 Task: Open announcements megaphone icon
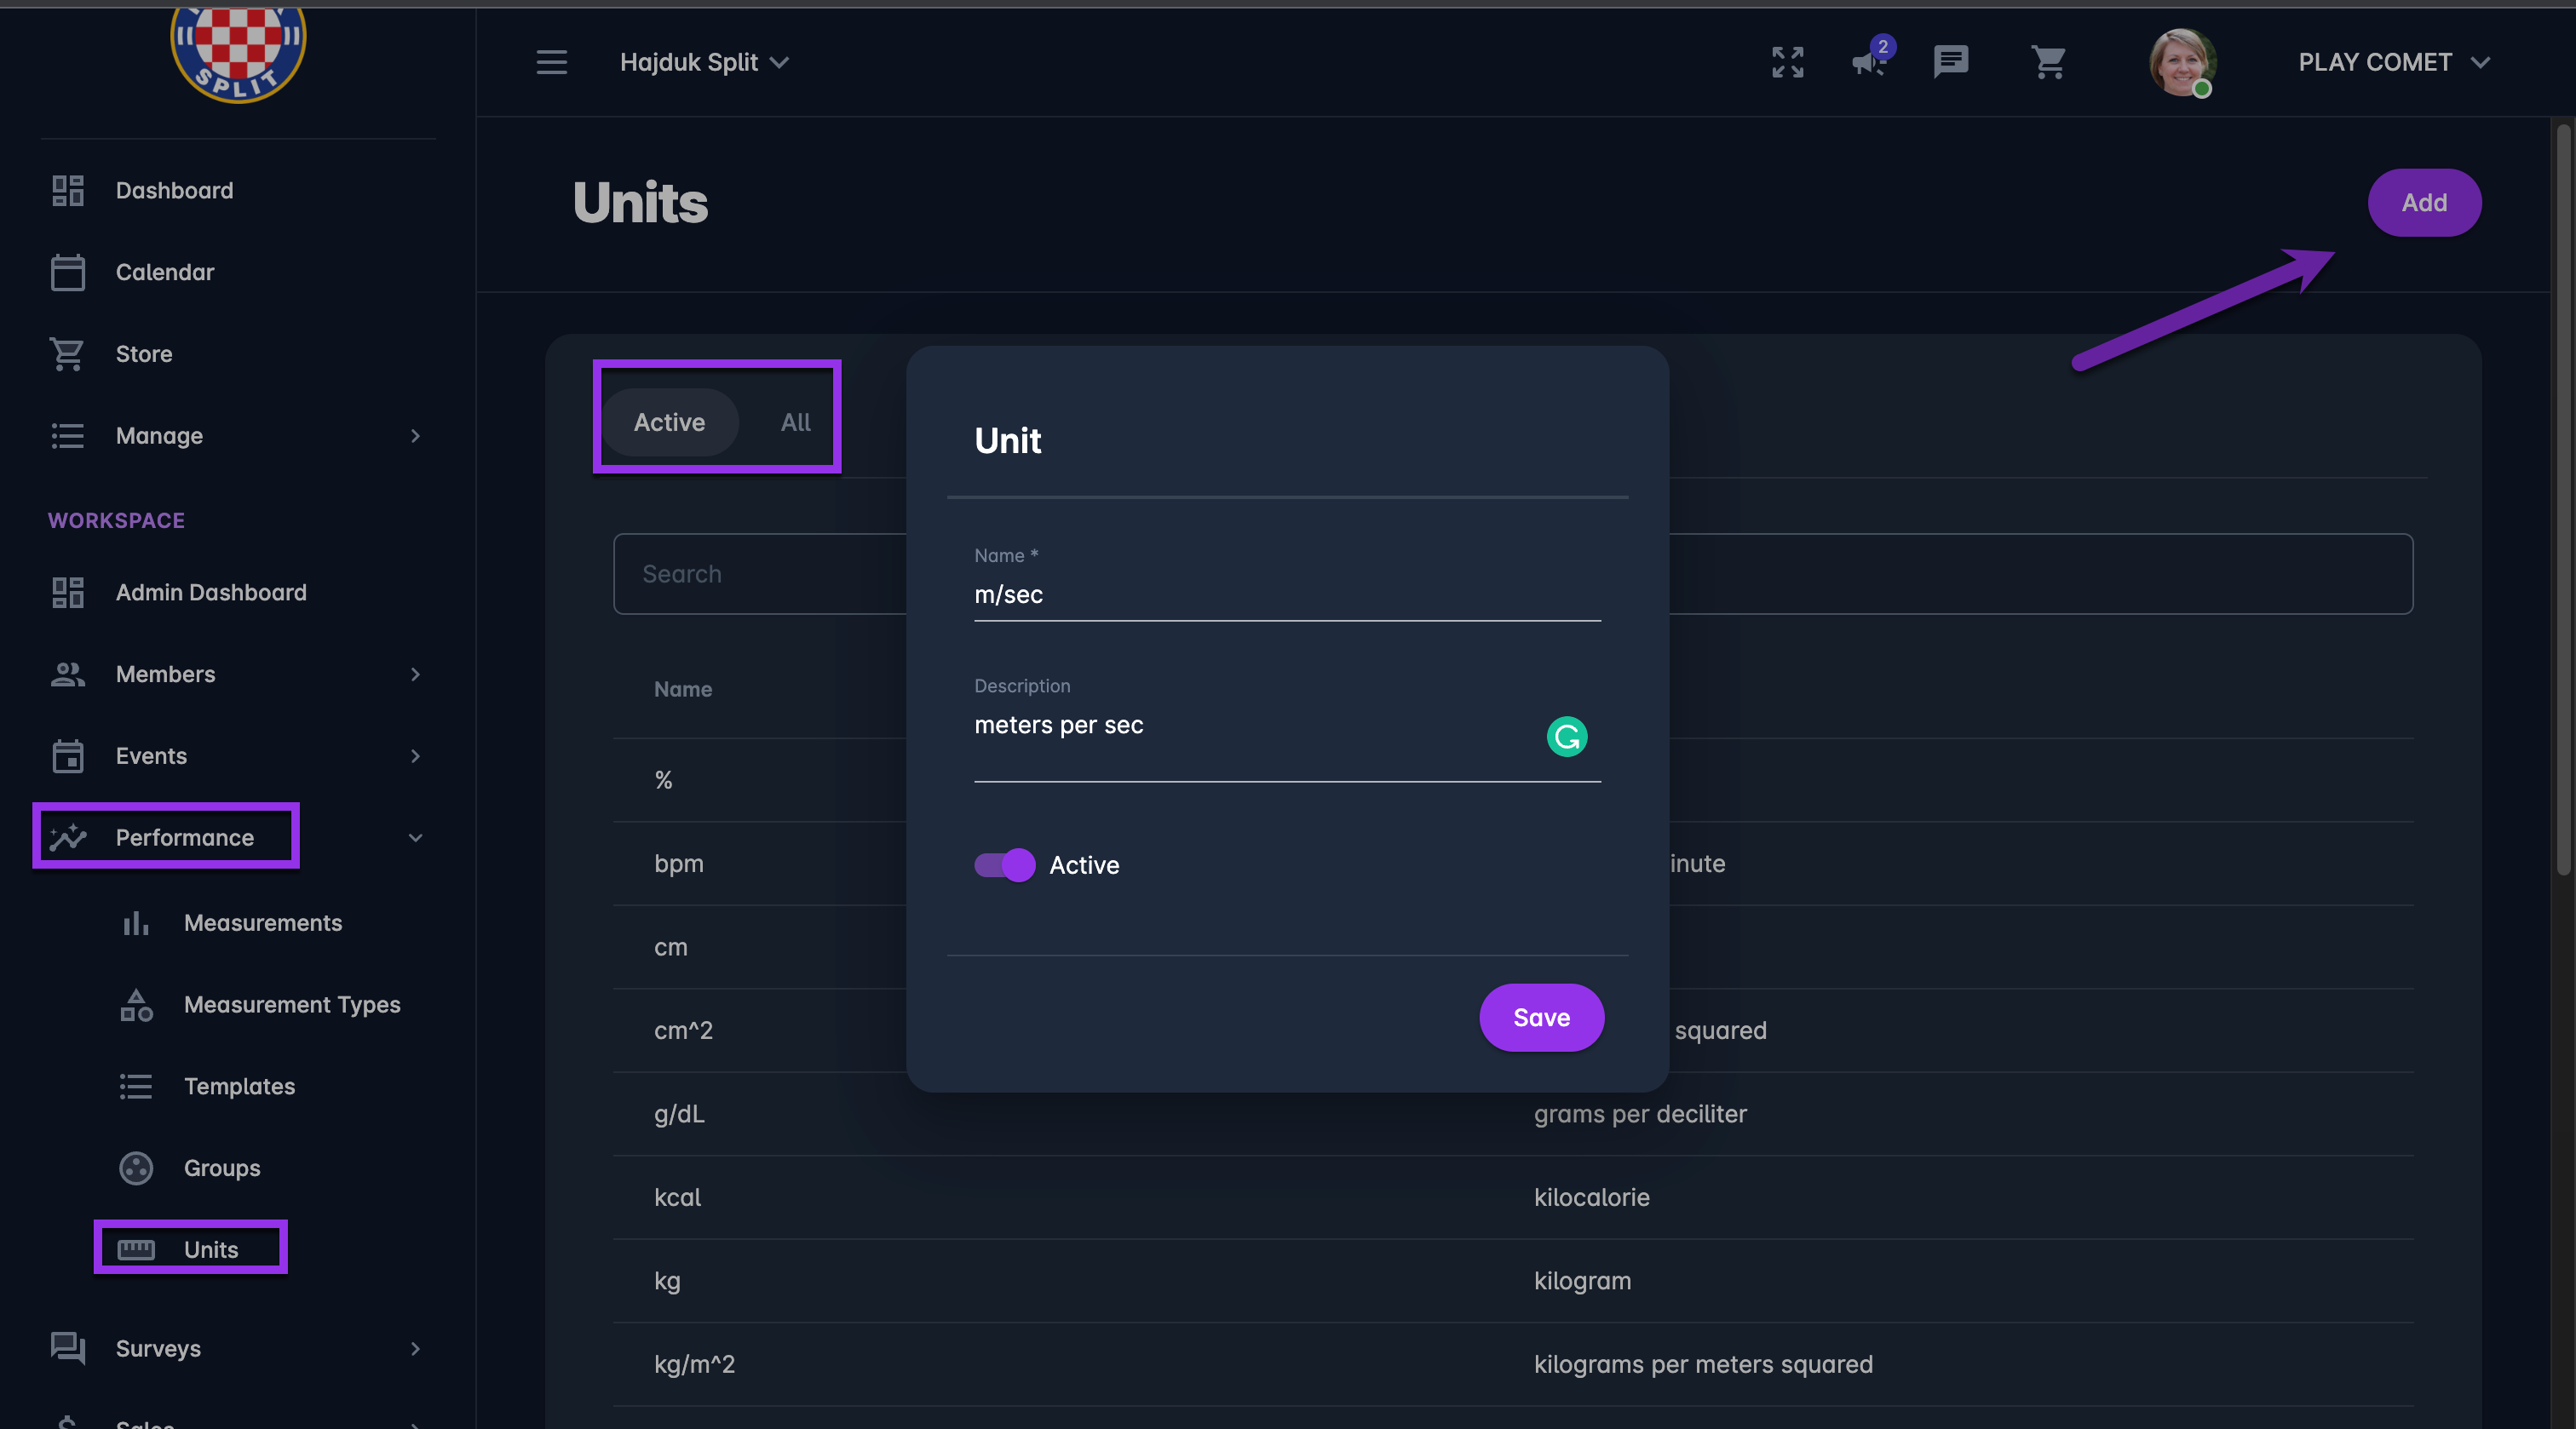coord(1867,62)
